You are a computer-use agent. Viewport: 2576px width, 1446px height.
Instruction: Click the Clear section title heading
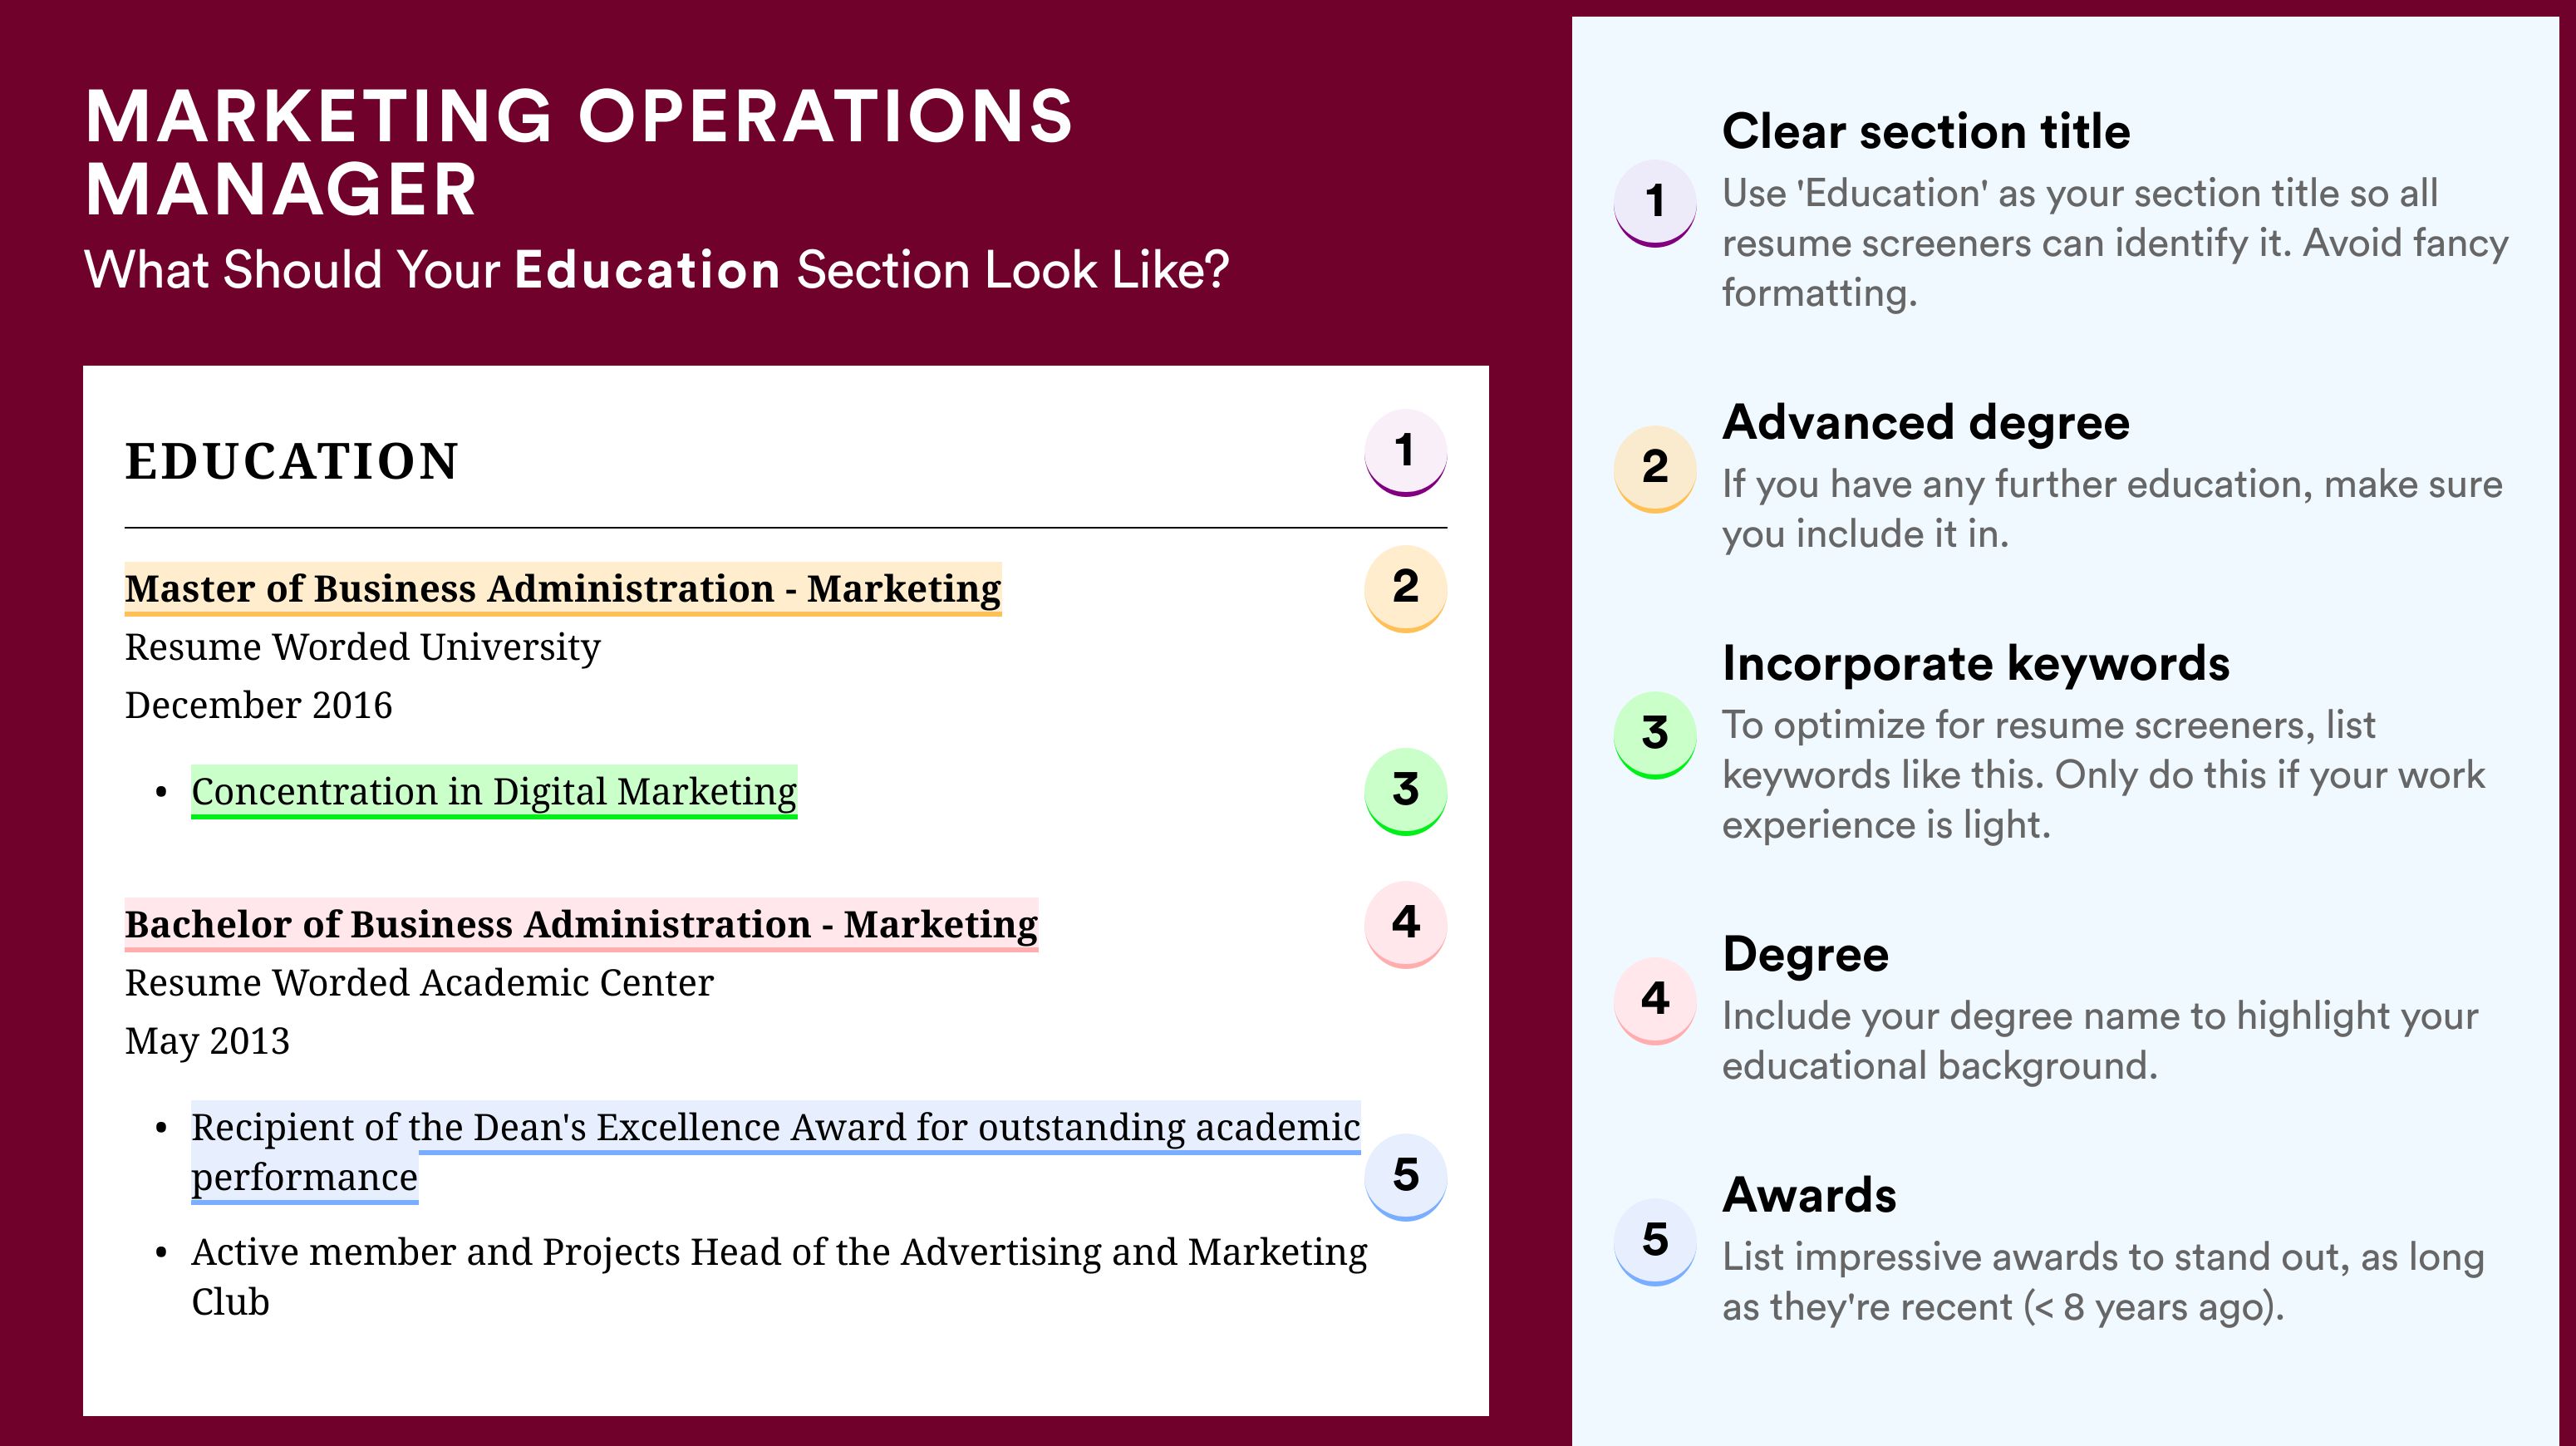1926,131
